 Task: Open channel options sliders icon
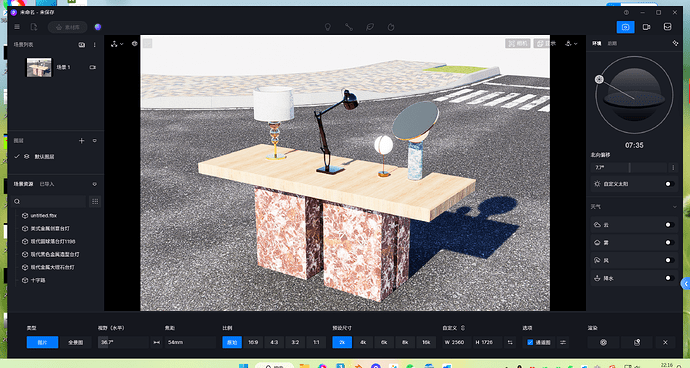563,342
